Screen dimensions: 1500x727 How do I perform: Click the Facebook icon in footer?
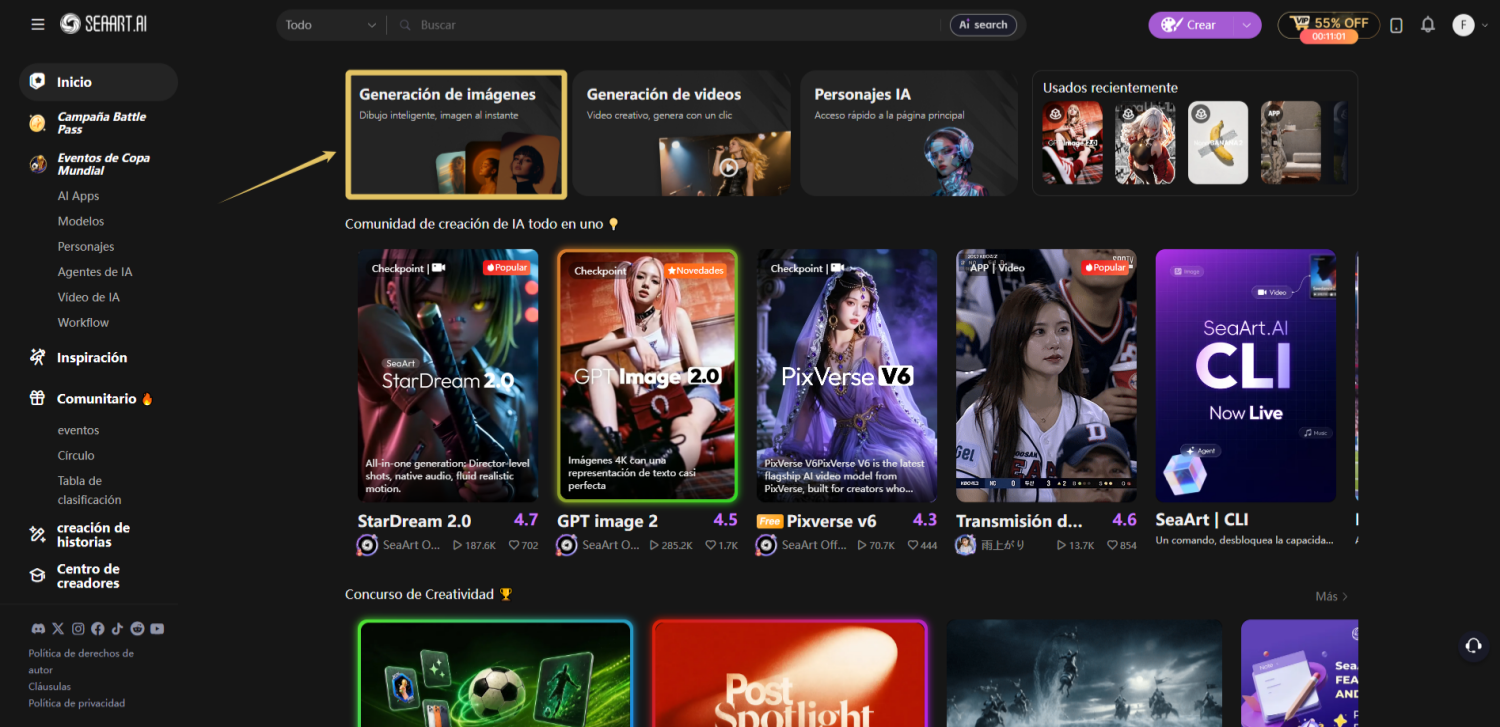(98, 629)
